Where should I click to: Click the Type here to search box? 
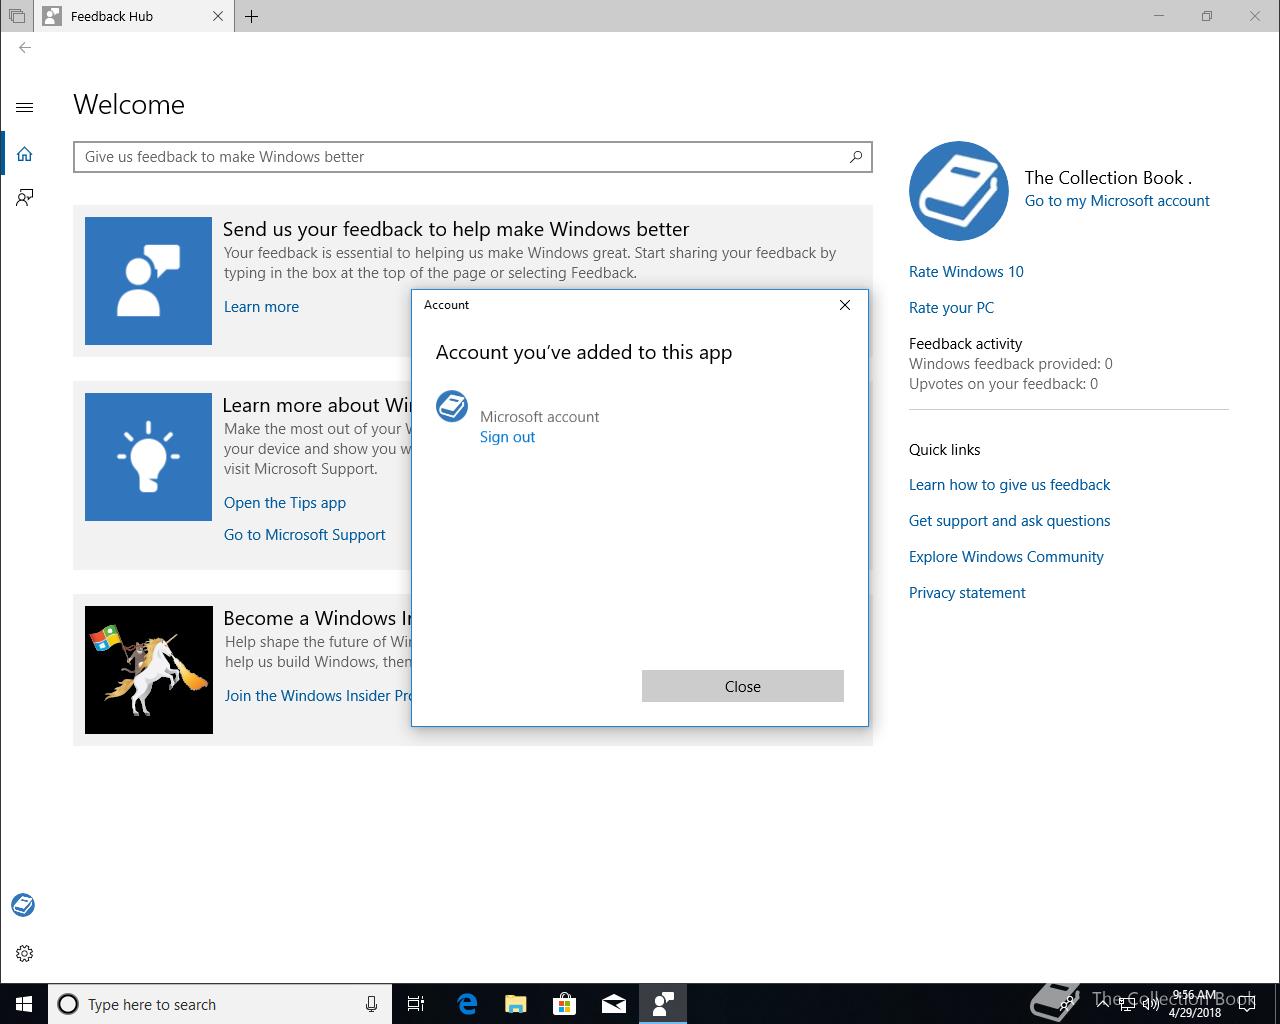click(218, 1004)
